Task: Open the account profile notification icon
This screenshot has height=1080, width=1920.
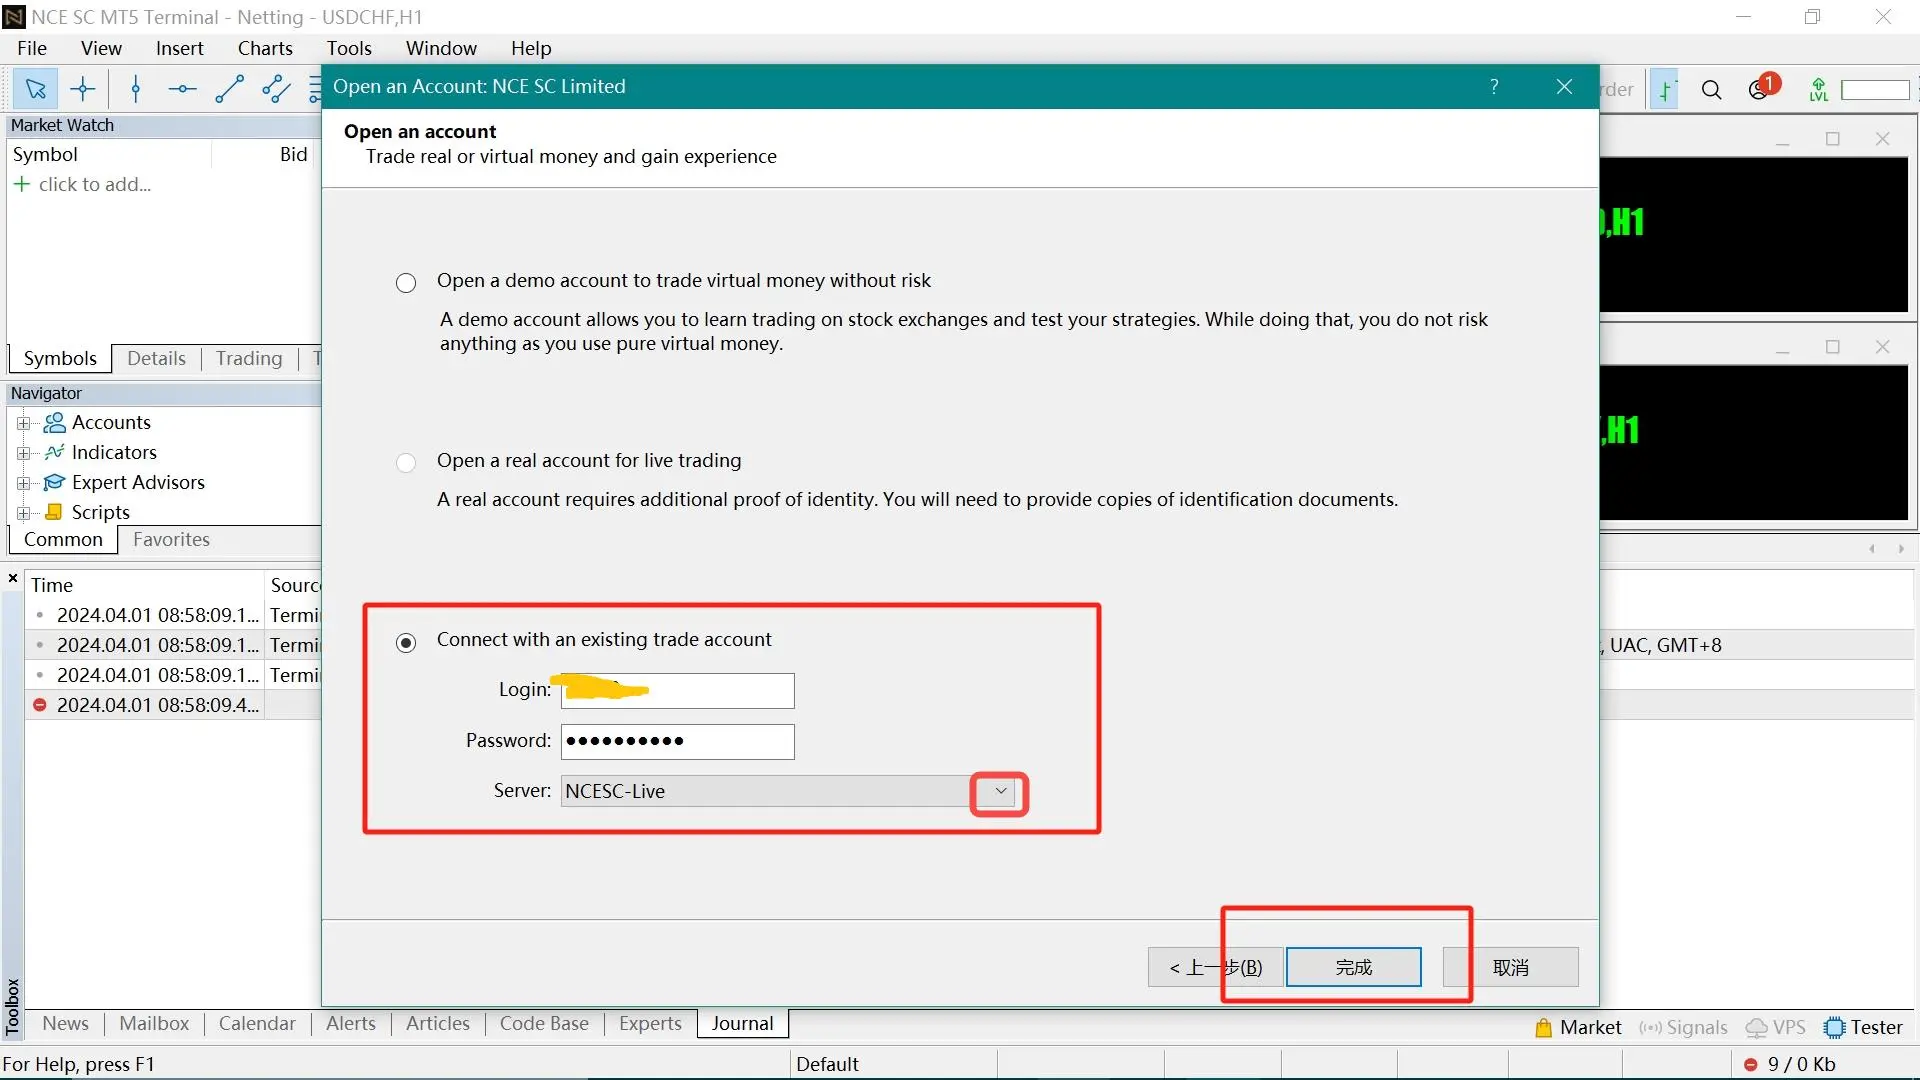Action: pyautogui.click(x=1762, y=88)
